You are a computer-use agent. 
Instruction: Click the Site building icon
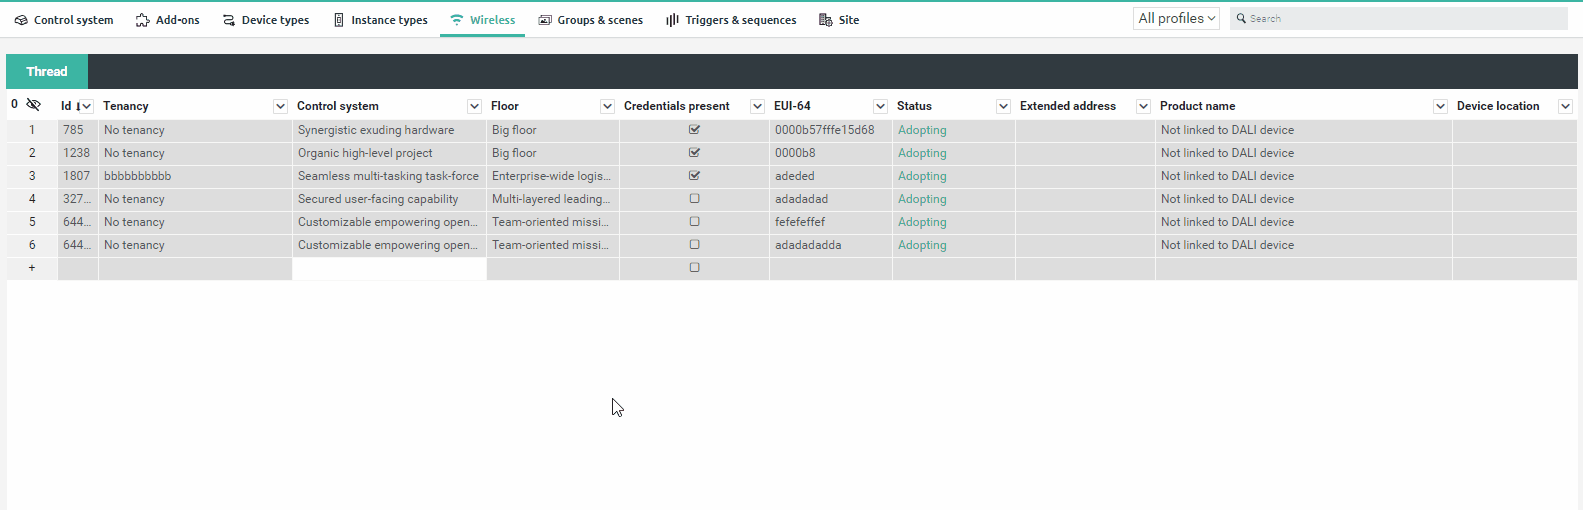point(826,20)
